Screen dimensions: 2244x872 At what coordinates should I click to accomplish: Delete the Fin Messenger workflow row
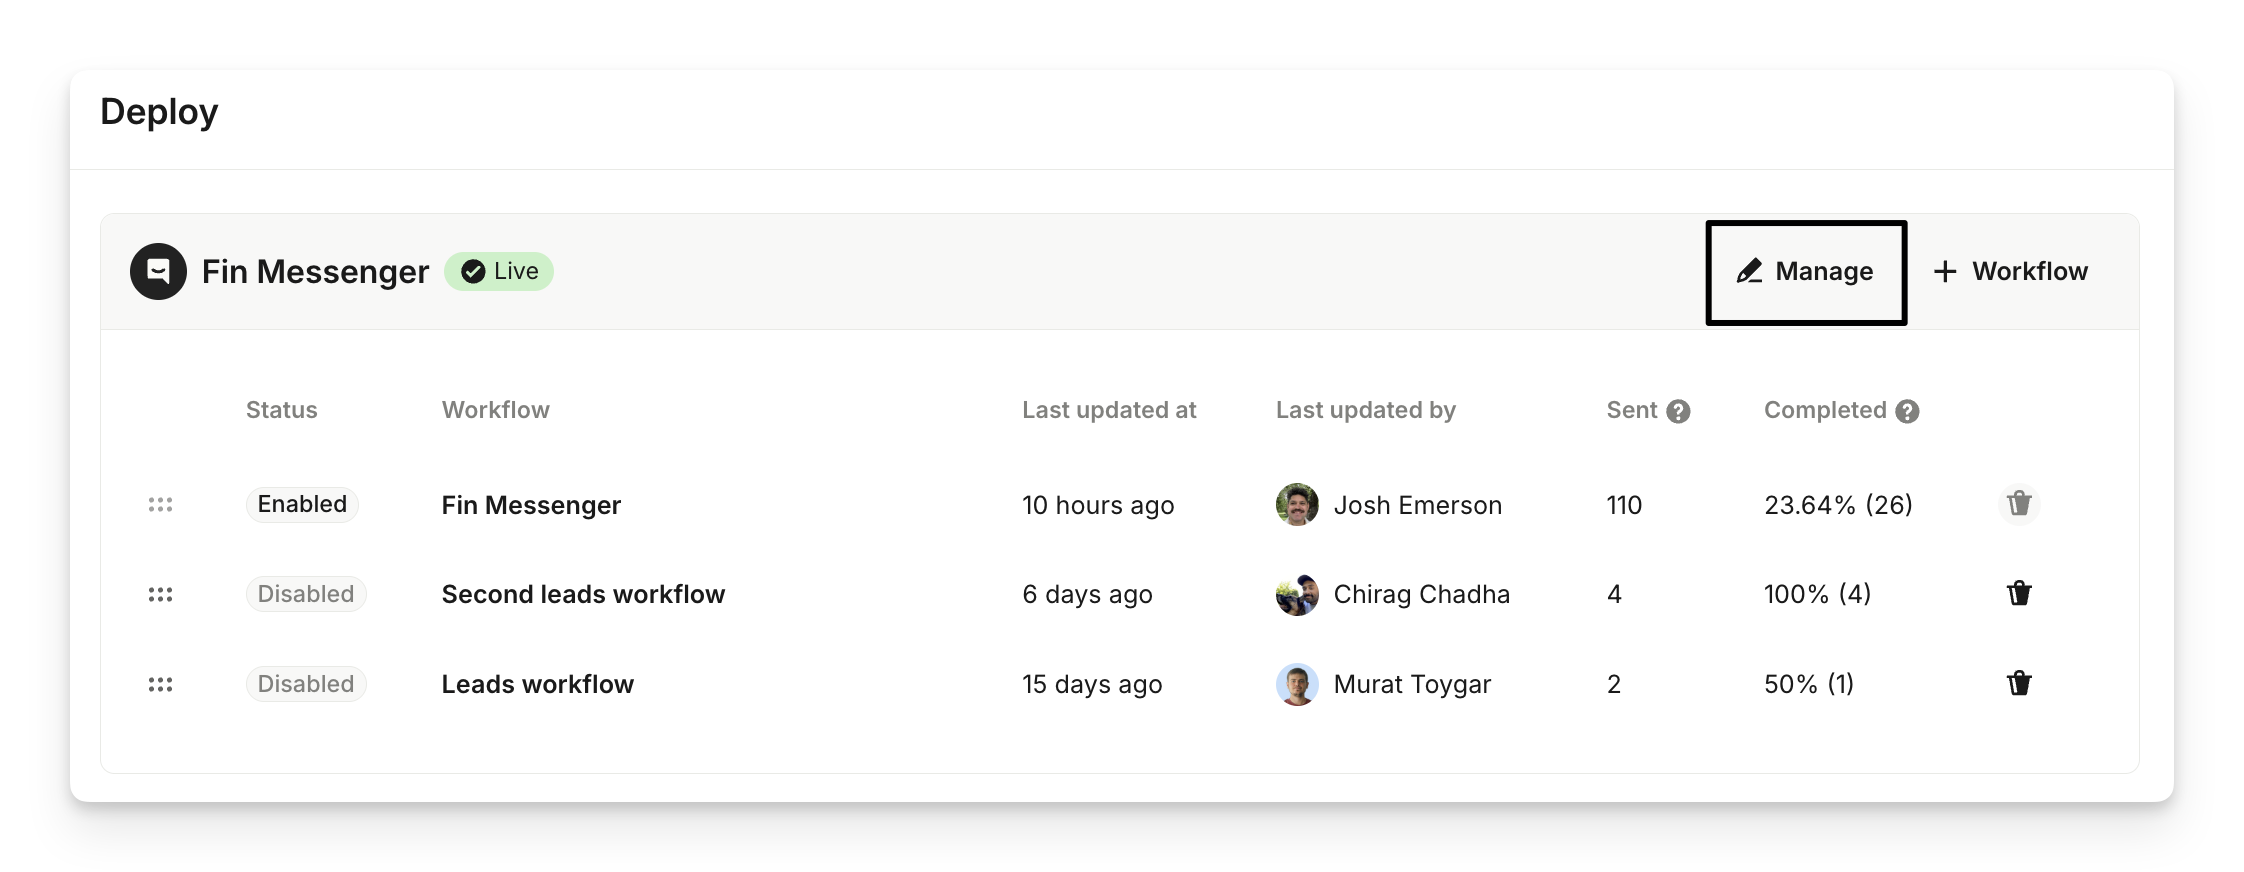click(2019, 504)
